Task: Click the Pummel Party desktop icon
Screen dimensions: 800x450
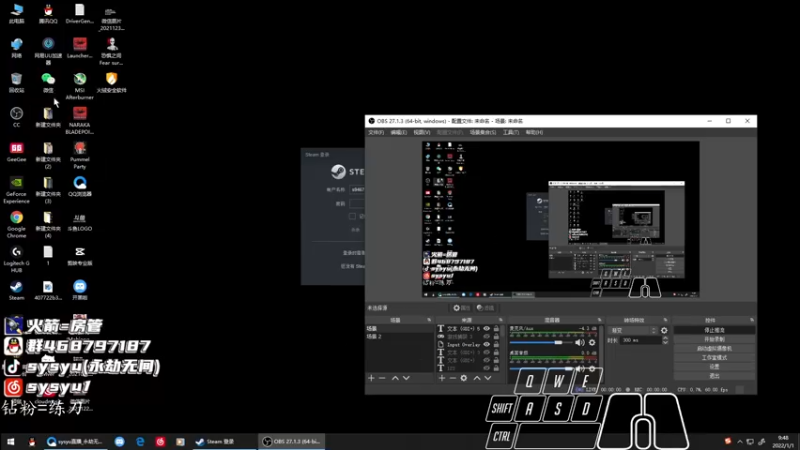Action: (x=80, y=155)
